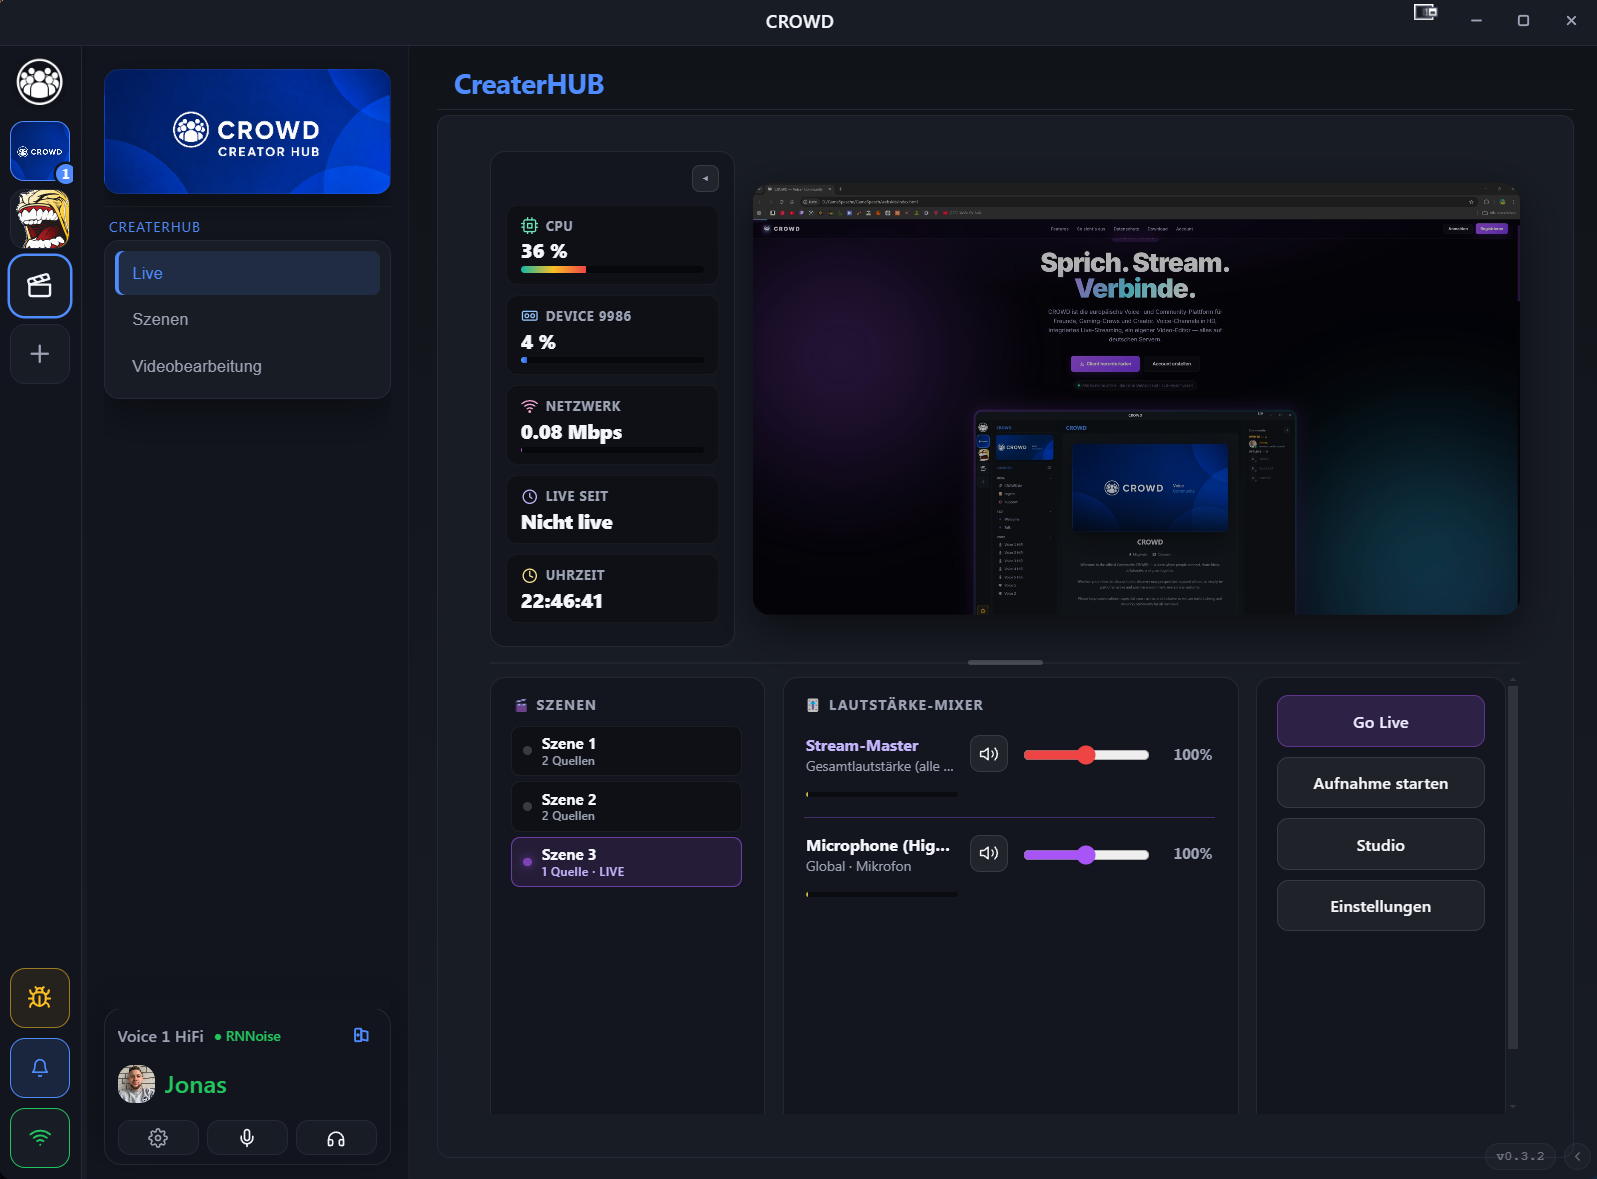The width and height of the screenshot is (1597, 1179).
Task: Click the horizontal panel resize handle
Action: pyautogui.click(x=1005, y=662)
